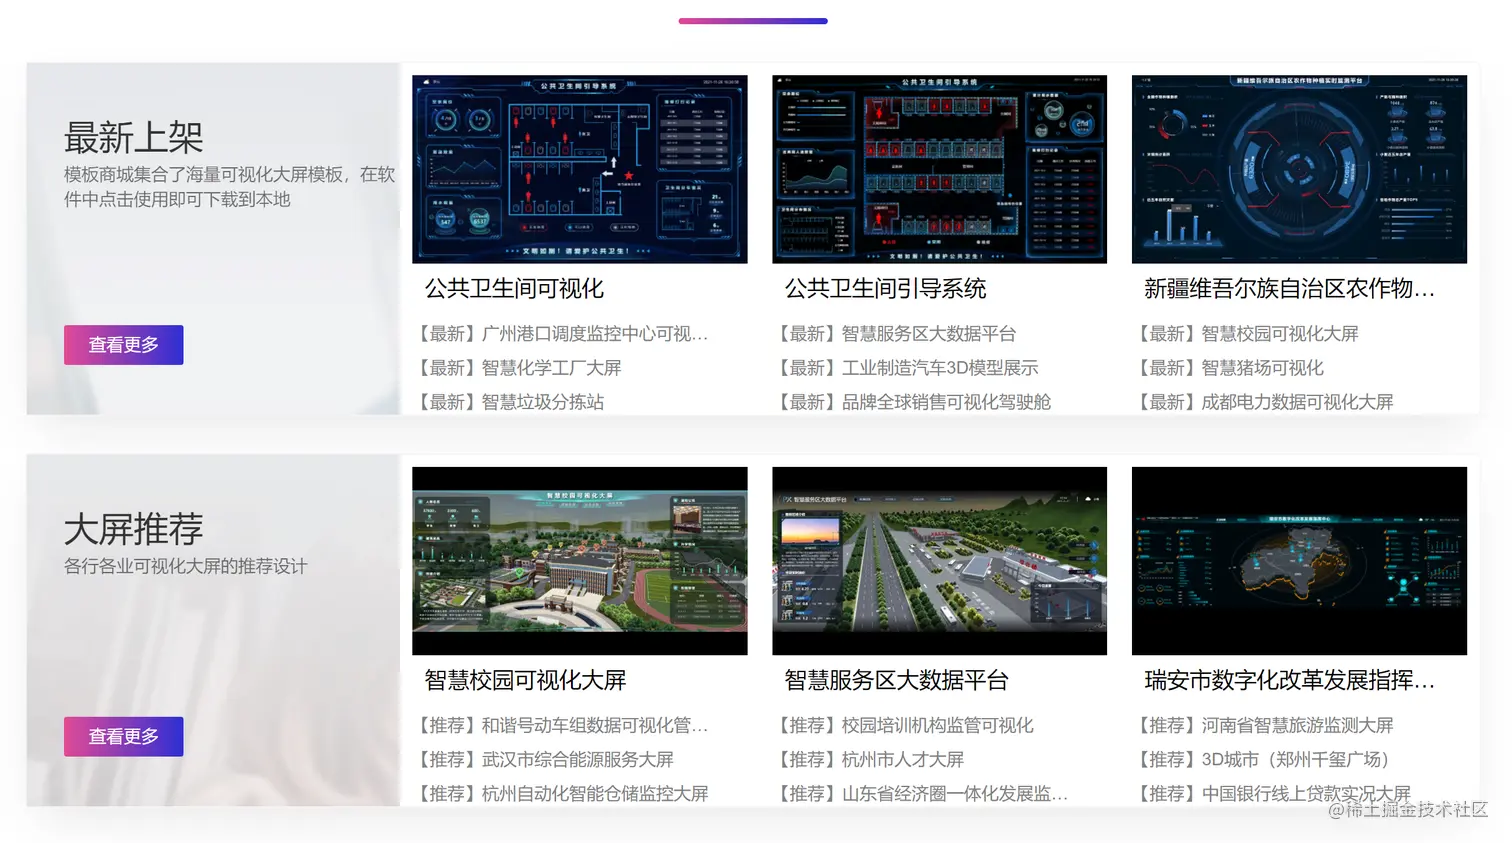
Task: Click the 智慧校园可视化大屏 card title
Action: [x=525, y=681]
